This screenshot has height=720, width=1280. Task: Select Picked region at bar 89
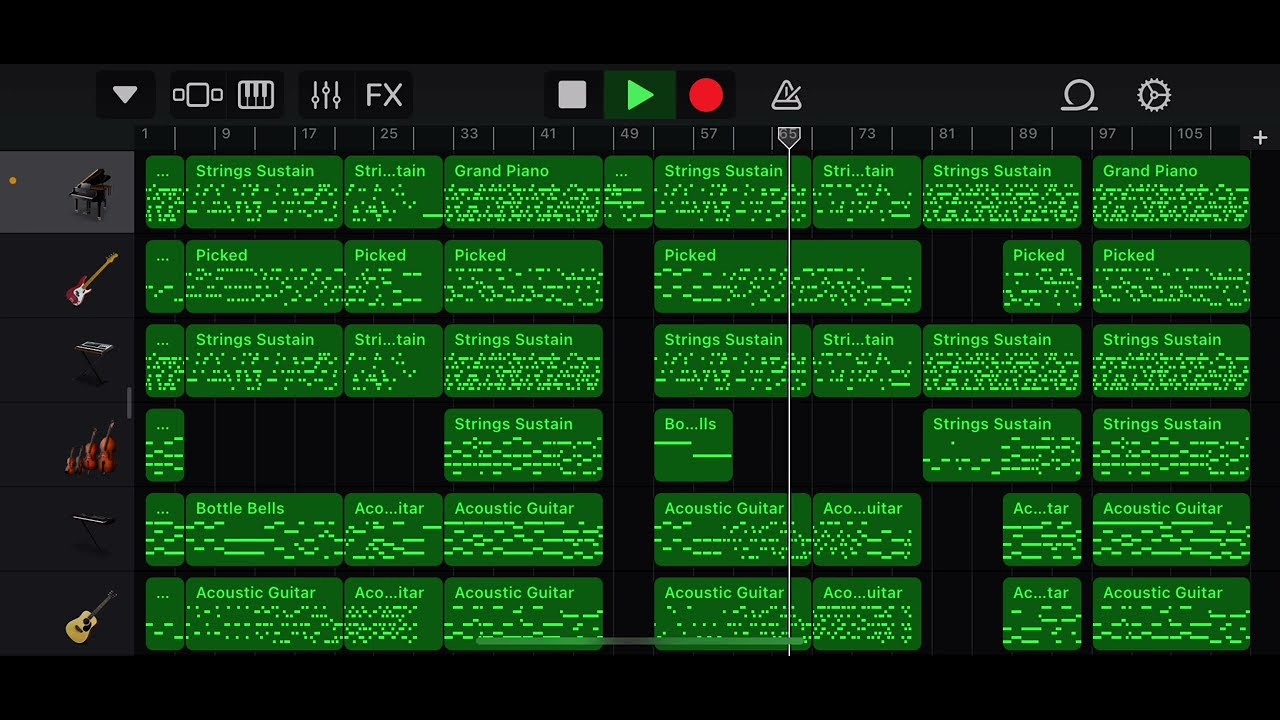pyautogui.click(x=1042, y=277)
